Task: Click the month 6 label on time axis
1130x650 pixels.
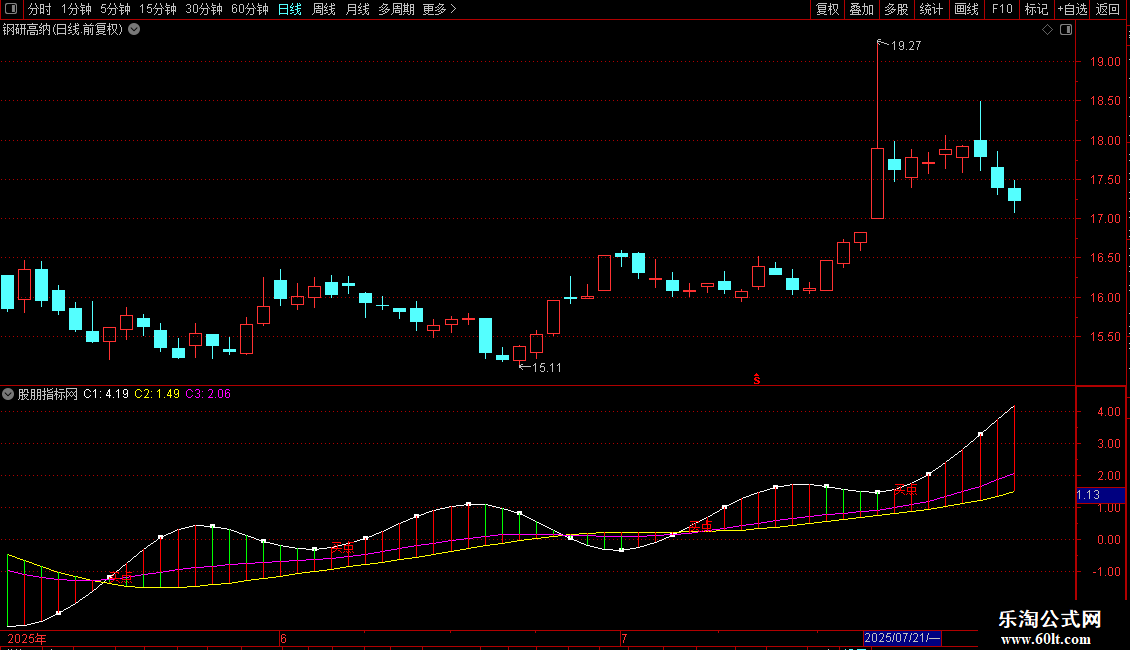Action: click(x=283, y=638)
